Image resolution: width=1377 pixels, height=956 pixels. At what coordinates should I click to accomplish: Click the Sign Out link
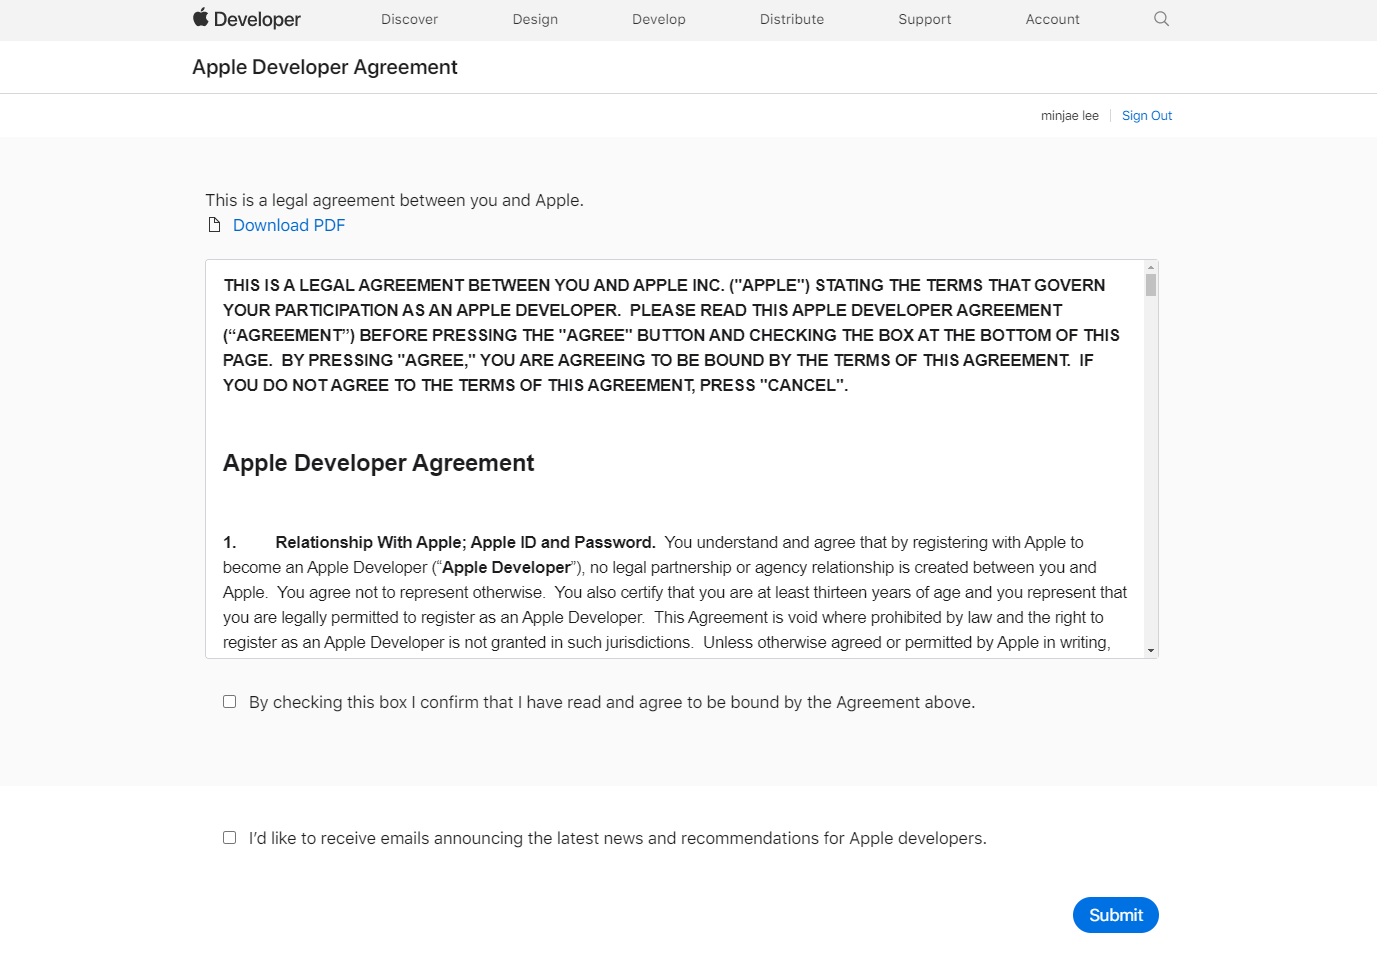pos(1147,116)
